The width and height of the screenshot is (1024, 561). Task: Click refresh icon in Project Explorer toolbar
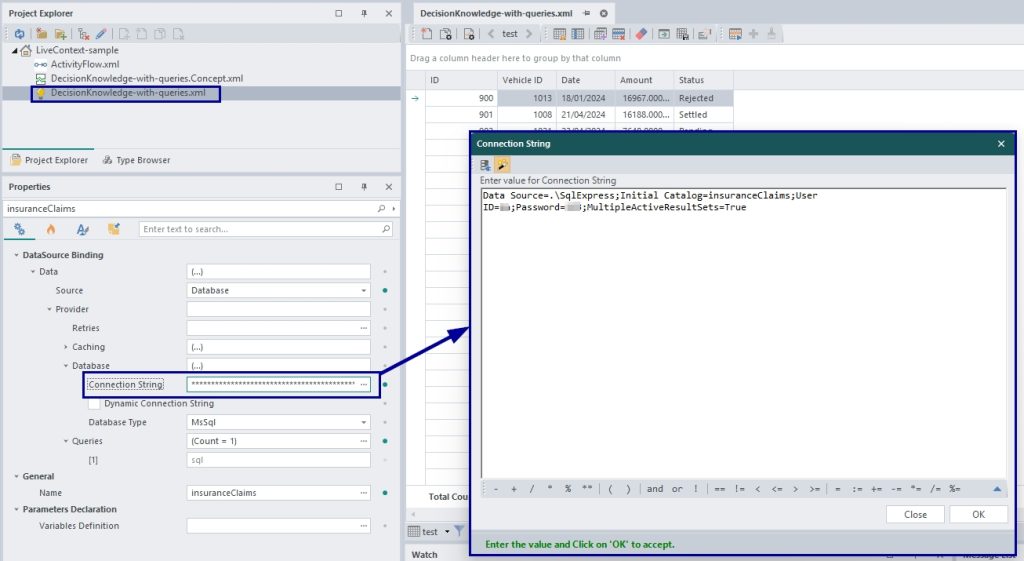20,34
